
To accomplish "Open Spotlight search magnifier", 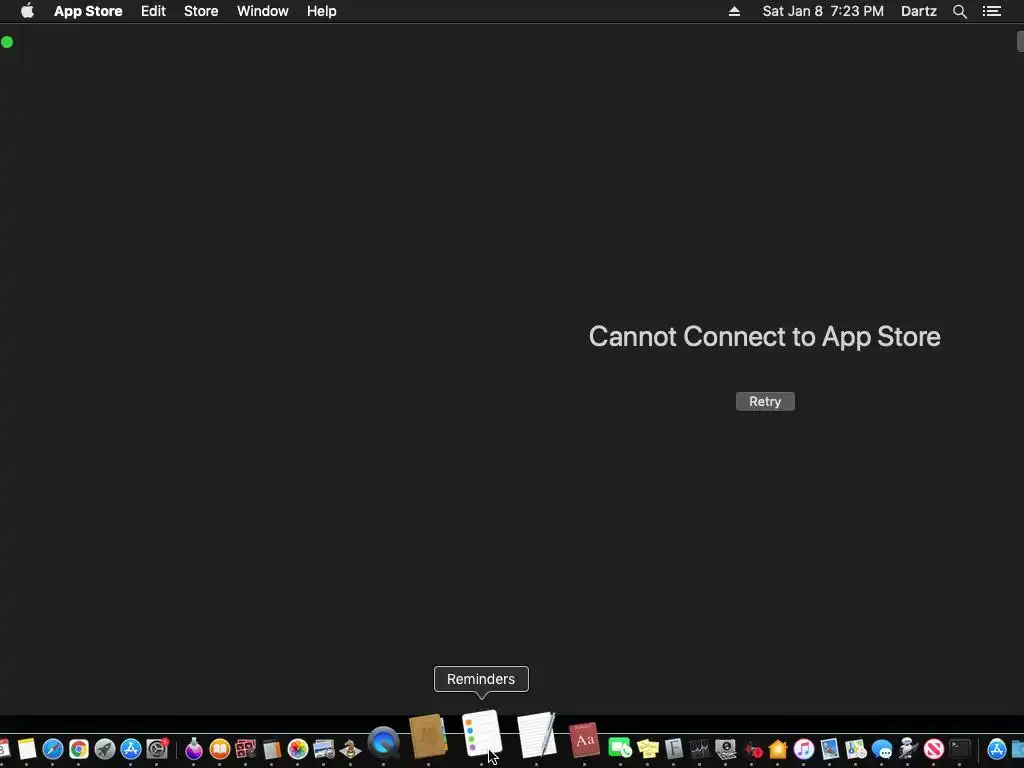I will 960,11.
